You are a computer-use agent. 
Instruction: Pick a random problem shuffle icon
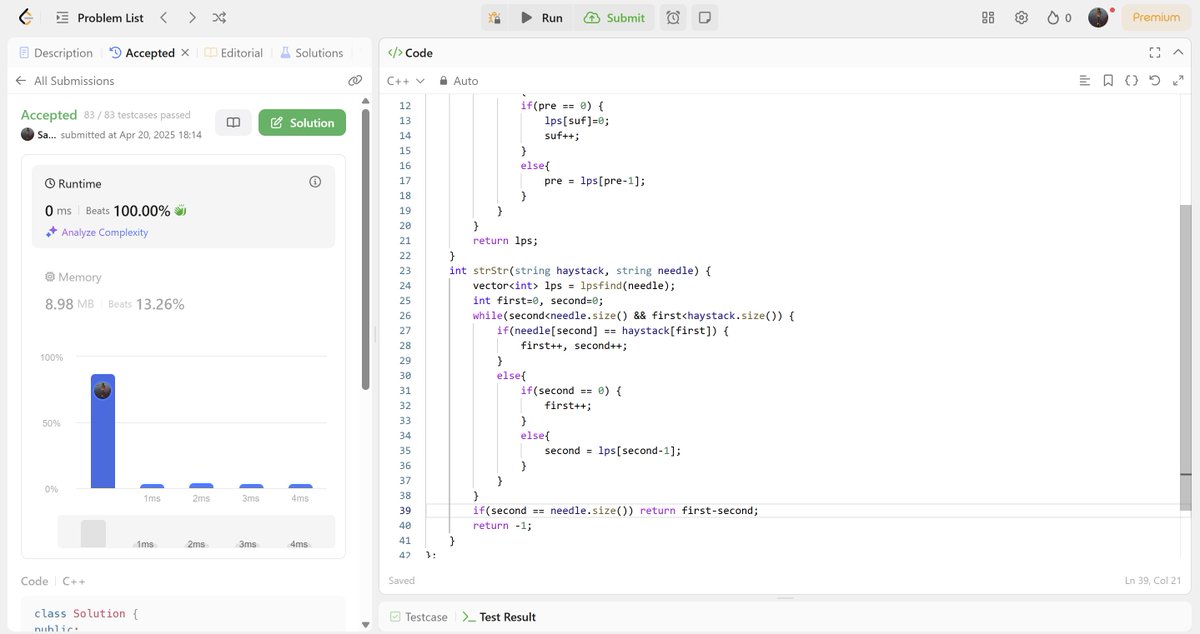click(220, 17)
